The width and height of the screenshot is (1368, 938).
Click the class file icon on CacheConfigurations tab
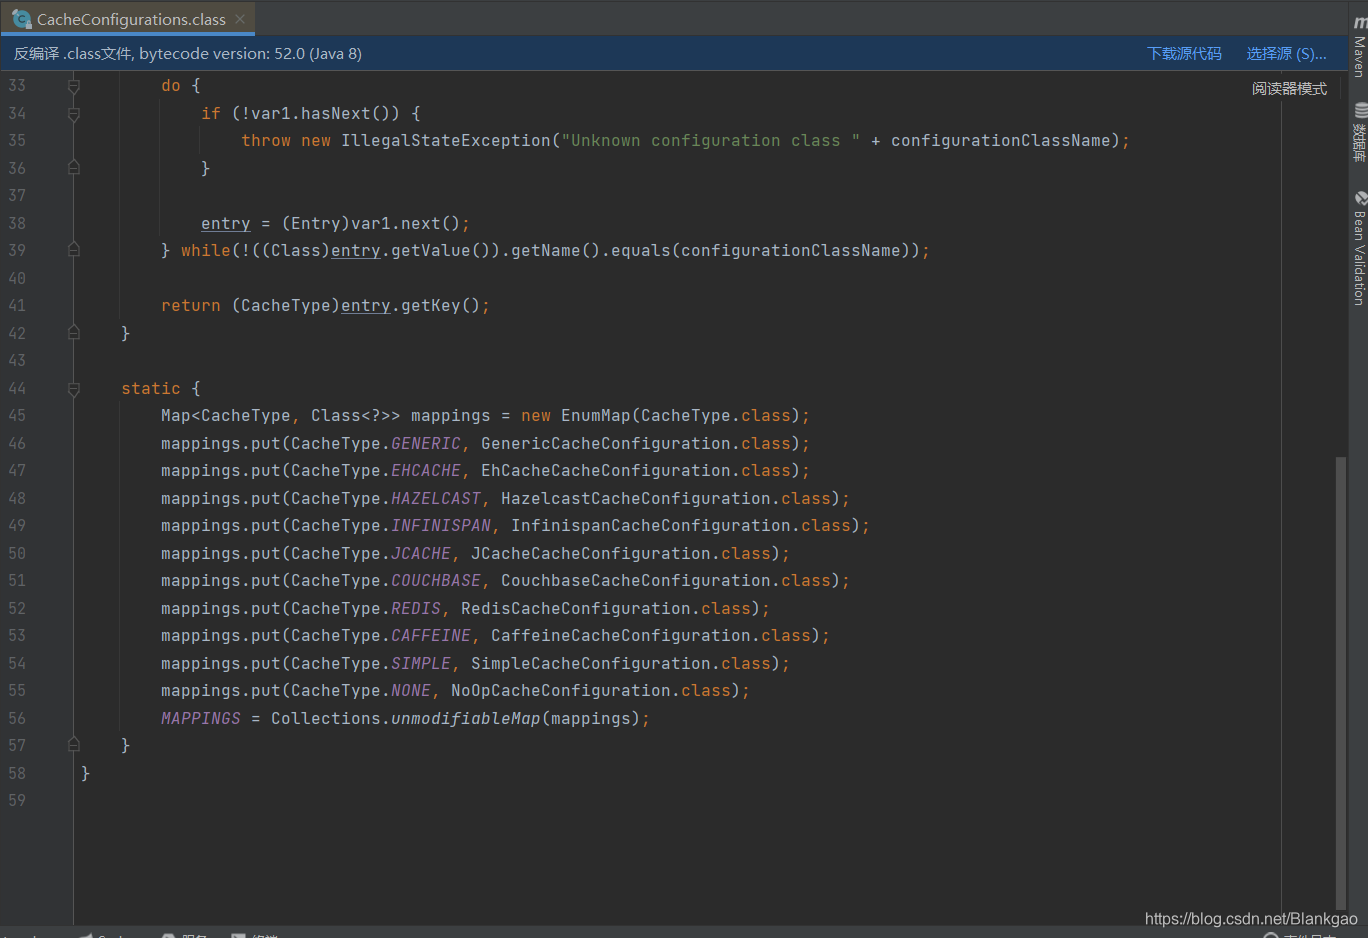(x=22, y=19)
